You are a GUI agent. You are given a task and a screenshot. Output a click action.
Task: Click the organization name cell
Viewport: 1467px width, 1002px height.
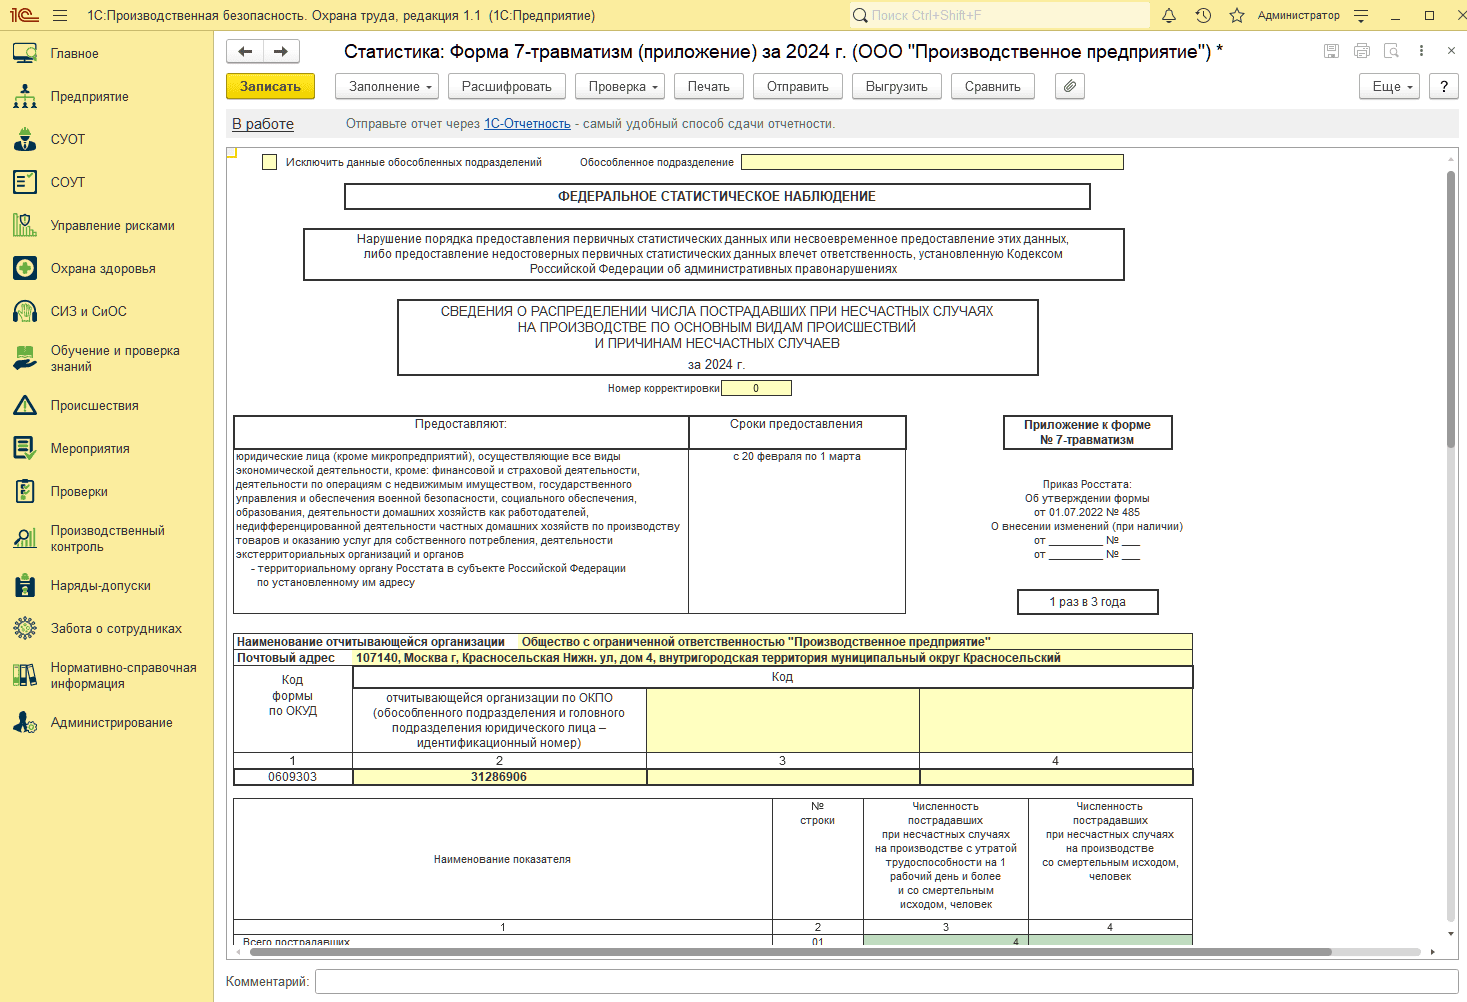click(x=856, y=642)
